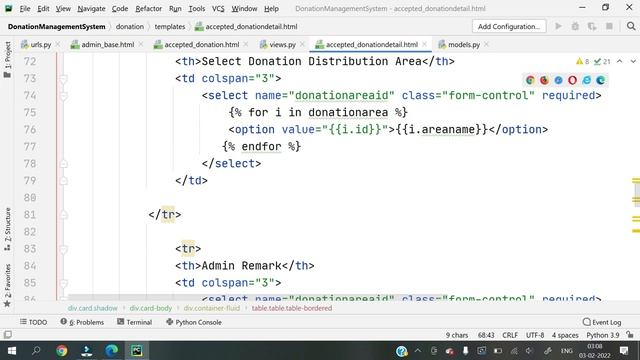Go to previous highlighted error arrow

coord(620,61)
